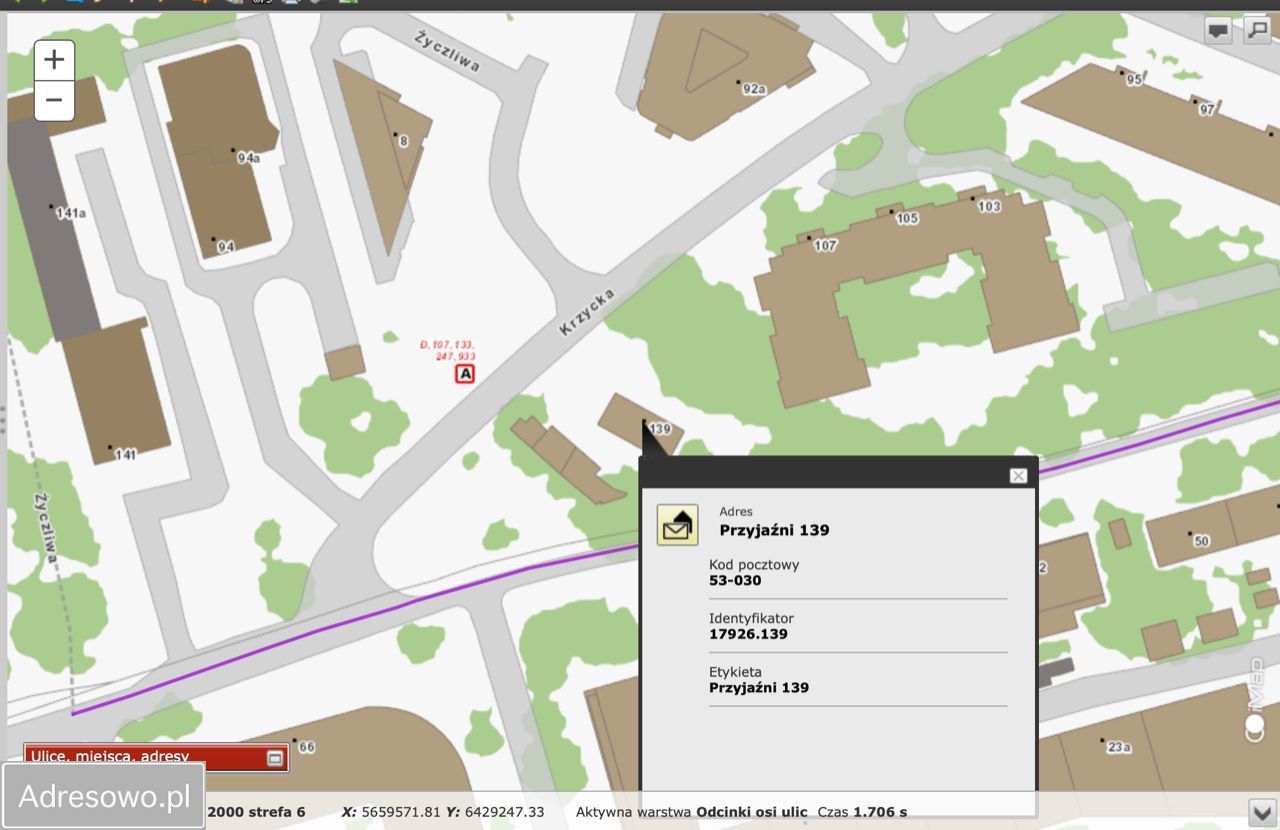Click Czas 1.706 s in status bar
The image size is (1280, 830).
(x=863, y=812)
